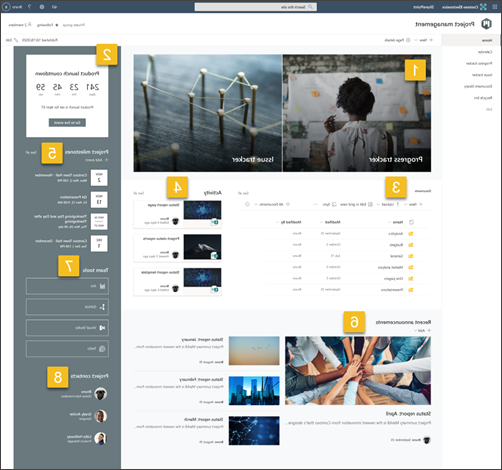Select Home in the site navigation
The width and height of the screenshot is (502, 470).
471,40
